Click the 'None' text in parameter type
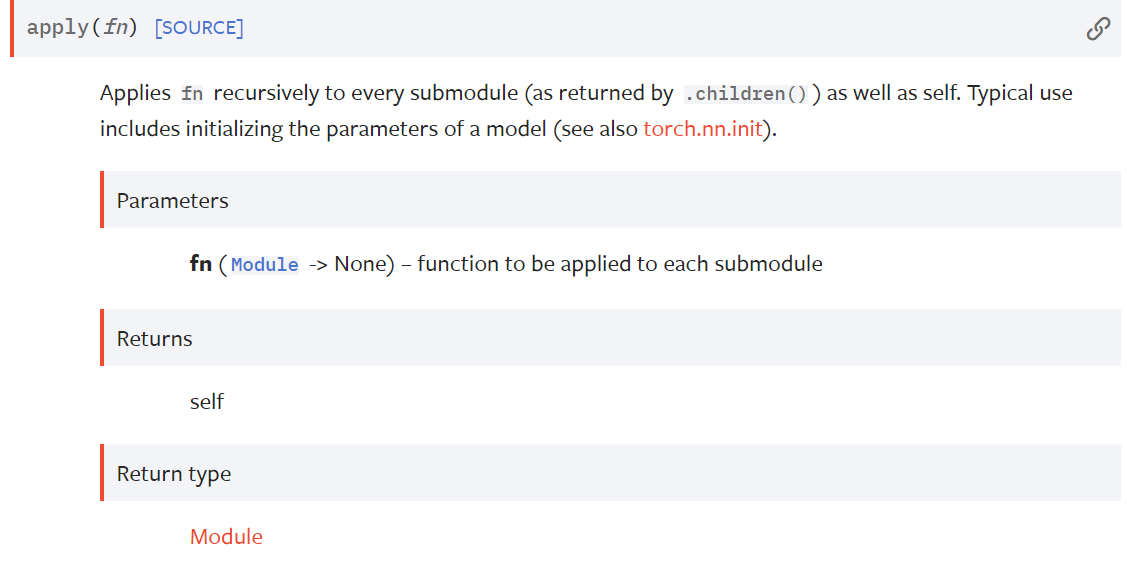Screen dimensions: 1127x563 [x=360, y=264]
